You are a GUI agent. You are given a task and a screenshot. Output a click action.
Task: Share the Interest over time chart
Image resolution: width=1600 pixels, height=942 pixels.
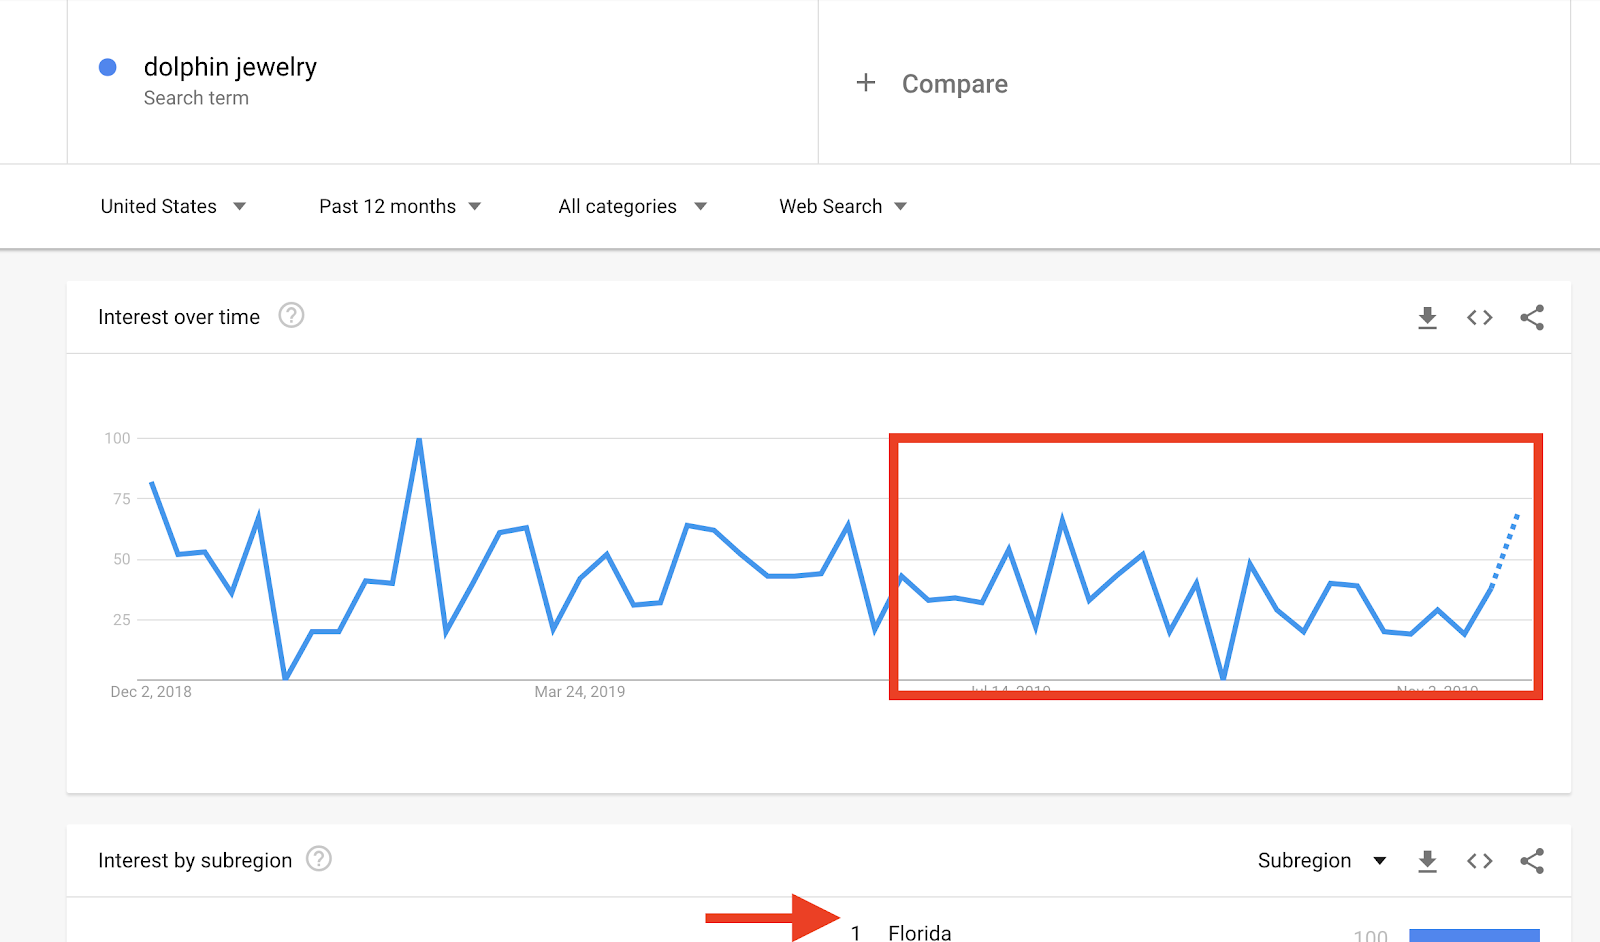click(x=1532, y=318)
